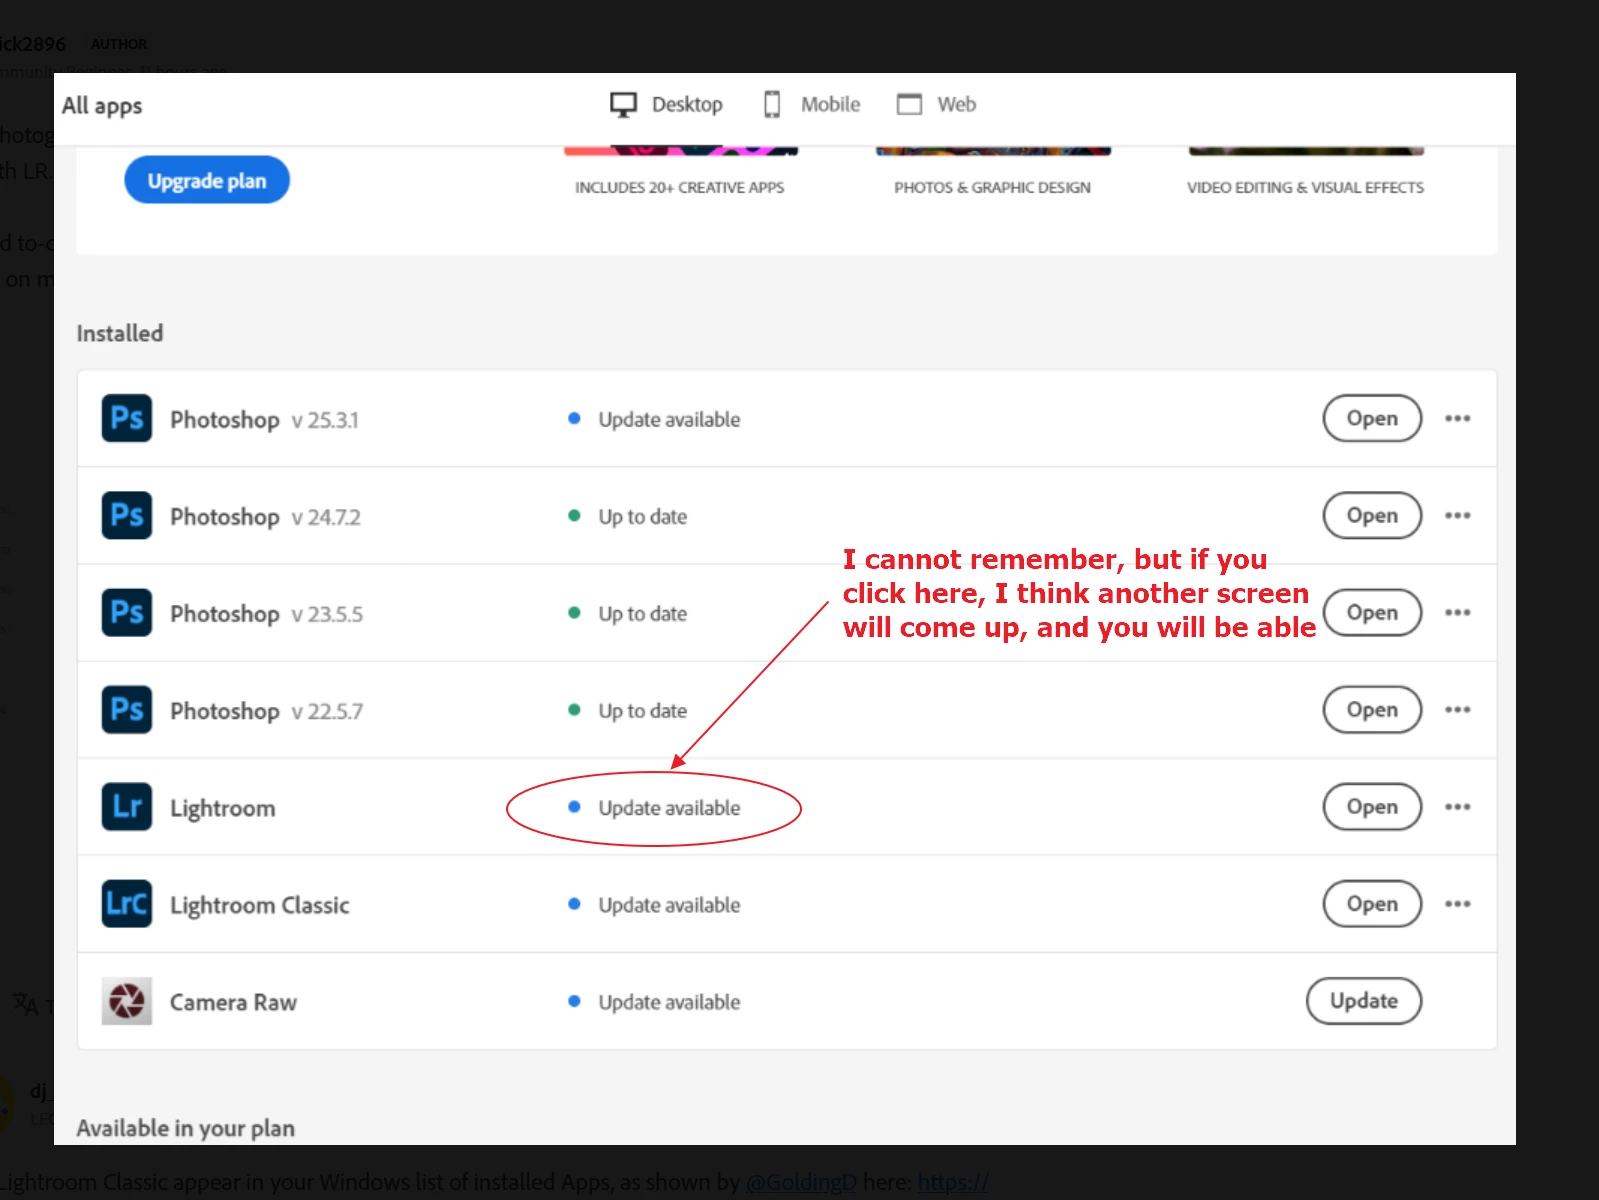Viewport: 1599px width, 1200px height.
Task: Click the Photoshop v 22.5.7 app icon
Action: 127,709
